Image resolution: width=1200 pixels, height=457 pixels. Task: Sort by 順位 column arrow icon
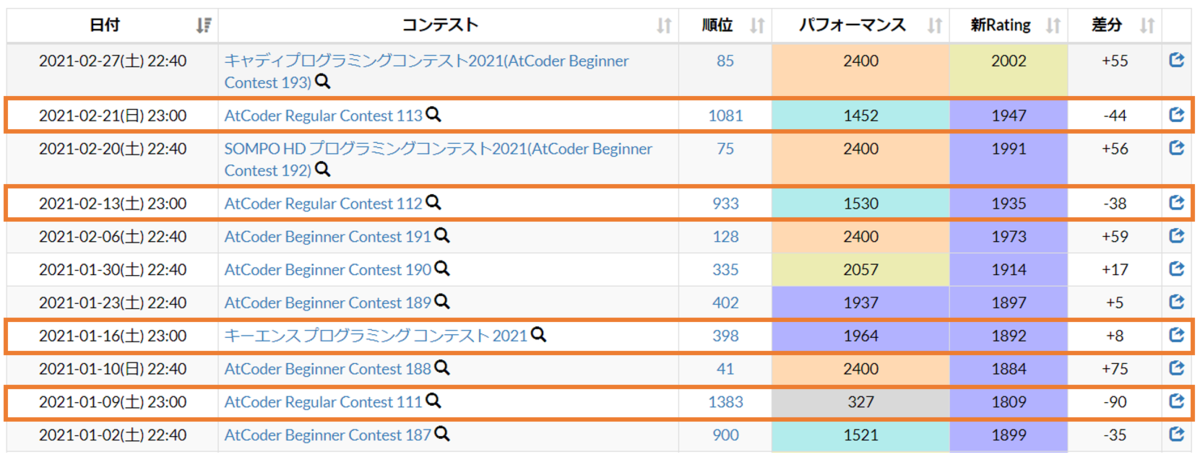757,25
